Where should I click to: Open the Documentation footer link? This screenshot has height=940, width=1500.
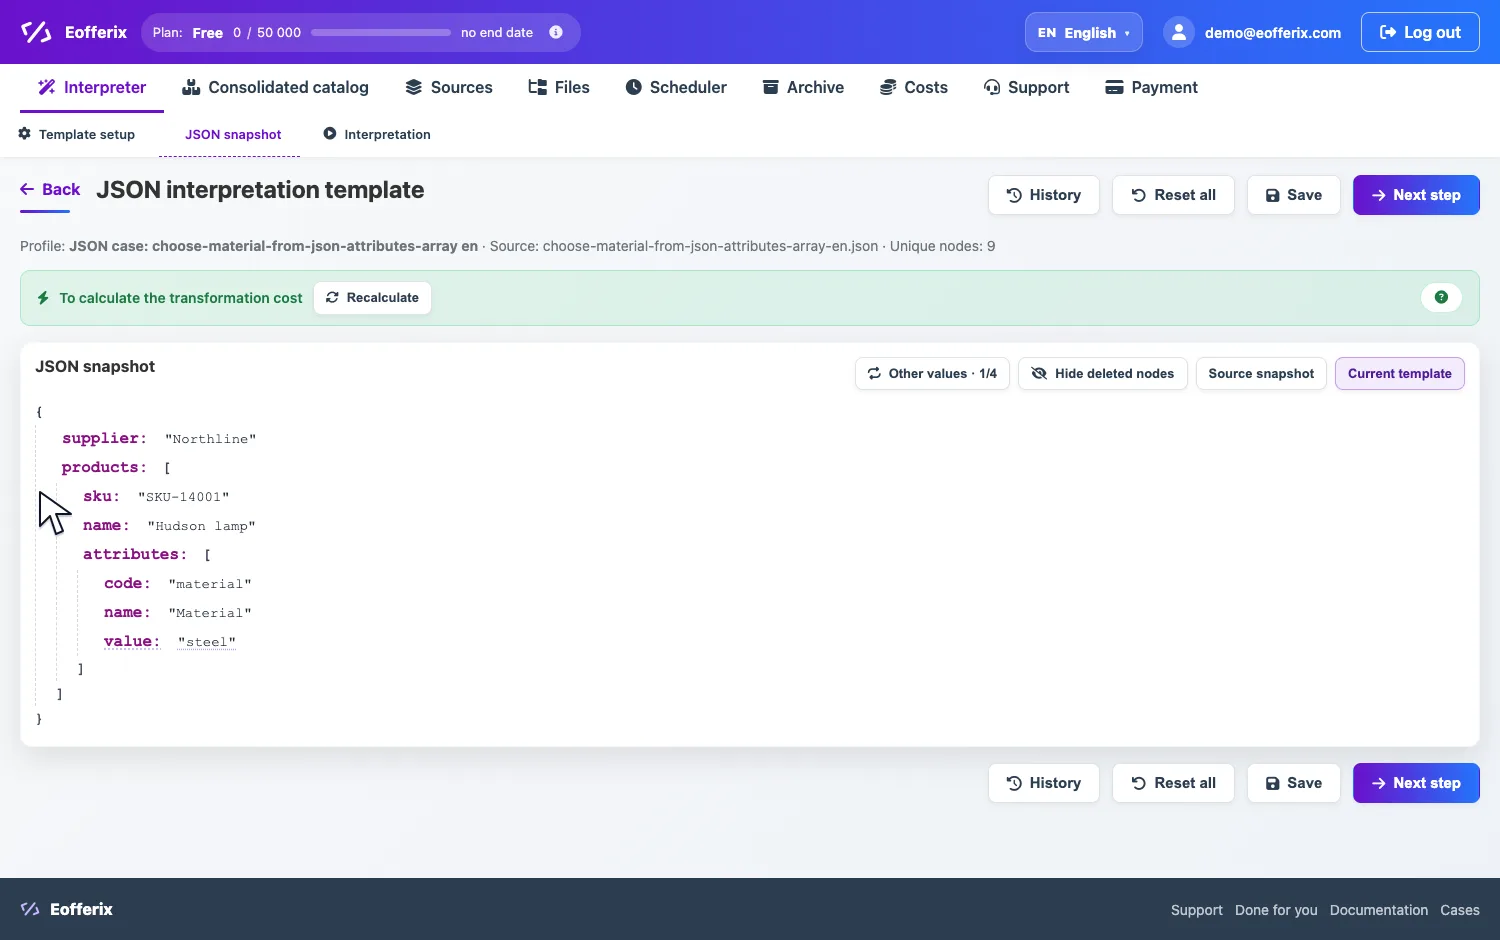click(x=1379, y=910)
